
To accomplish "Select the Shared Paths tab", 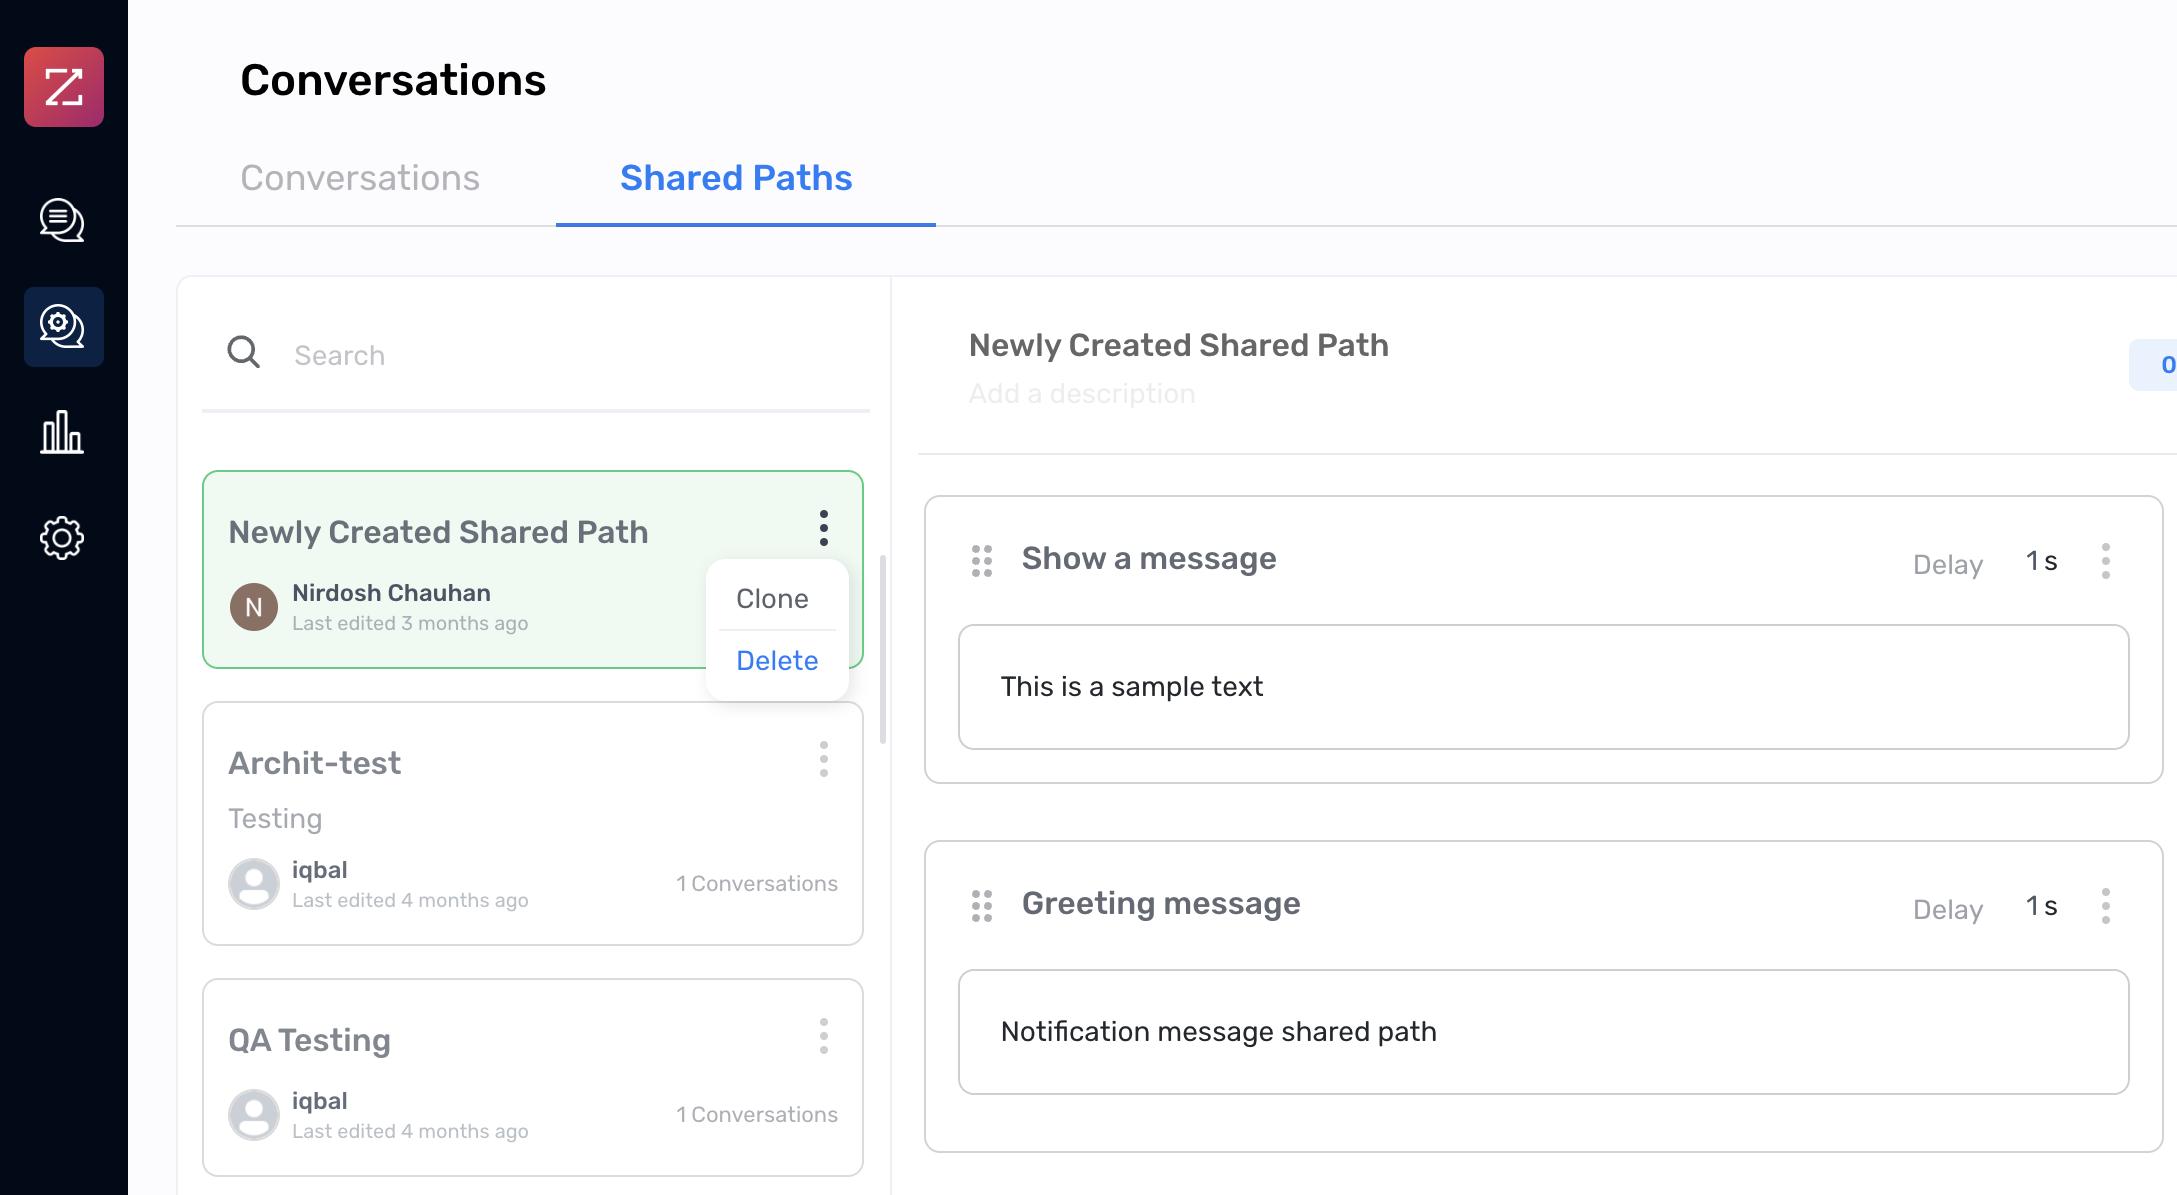I will tap(736, 178).
